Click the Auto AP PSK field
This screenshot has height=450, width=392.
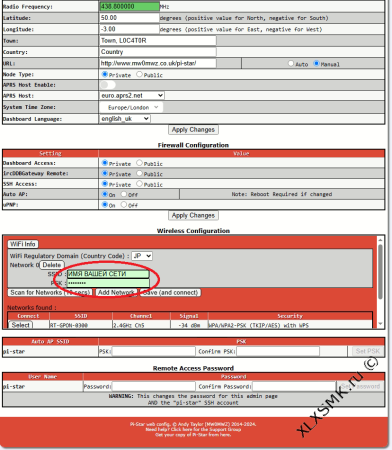(154, 351)
